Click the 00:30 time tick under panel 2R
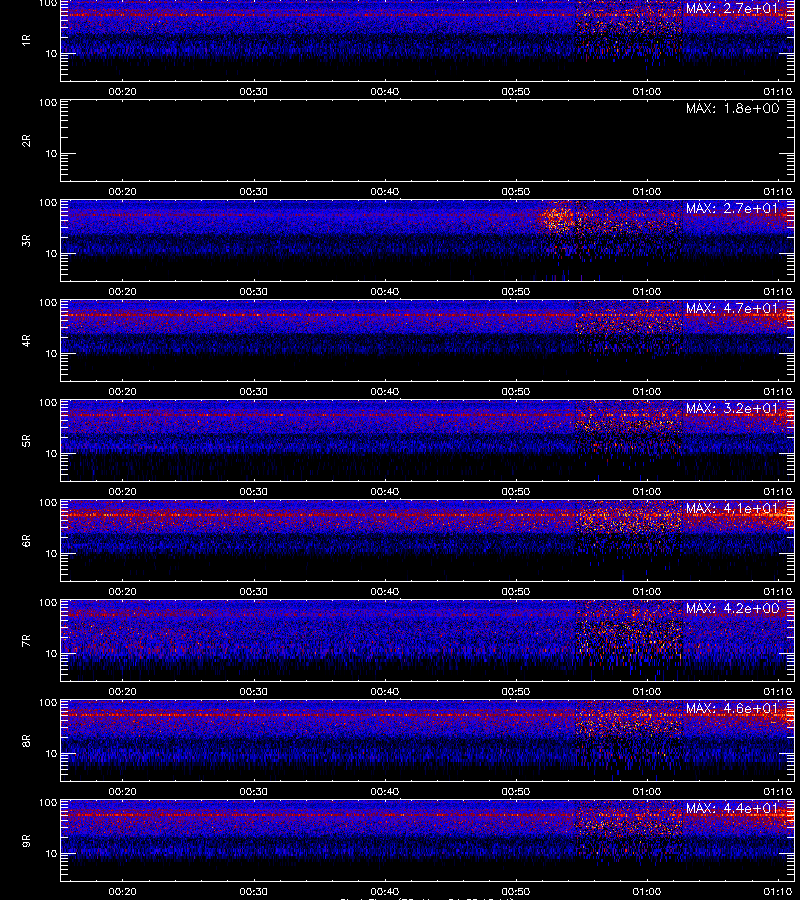The height and width of the screenshot is (900, 800). click(253, 192)
